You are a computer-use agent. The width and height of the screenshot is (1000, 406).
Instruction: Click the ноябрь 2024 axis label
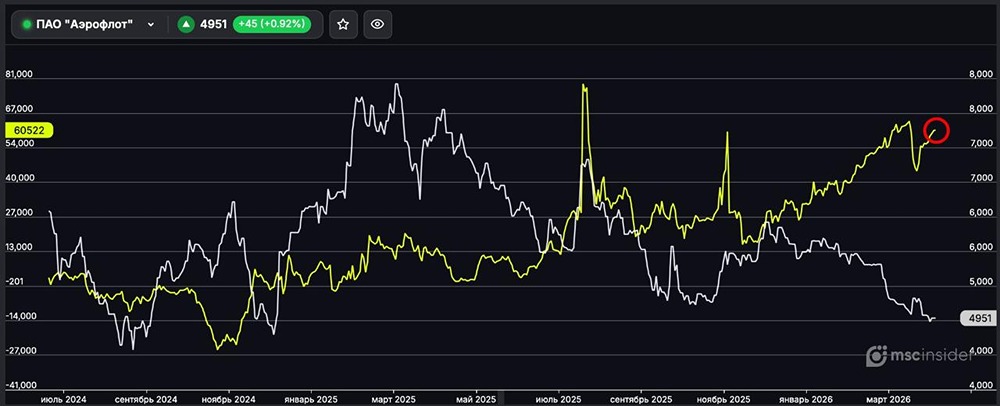click(x=229, y=398)
